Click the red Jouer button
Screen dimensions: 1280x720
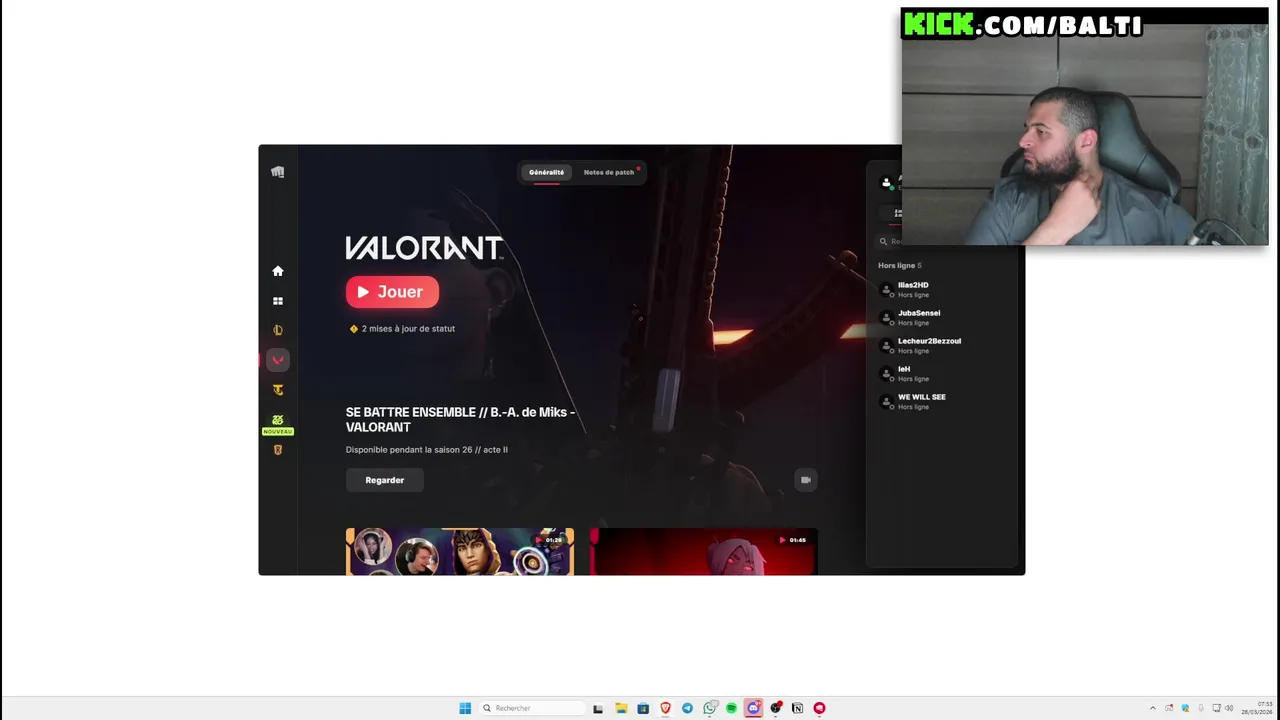click(392, 292)
